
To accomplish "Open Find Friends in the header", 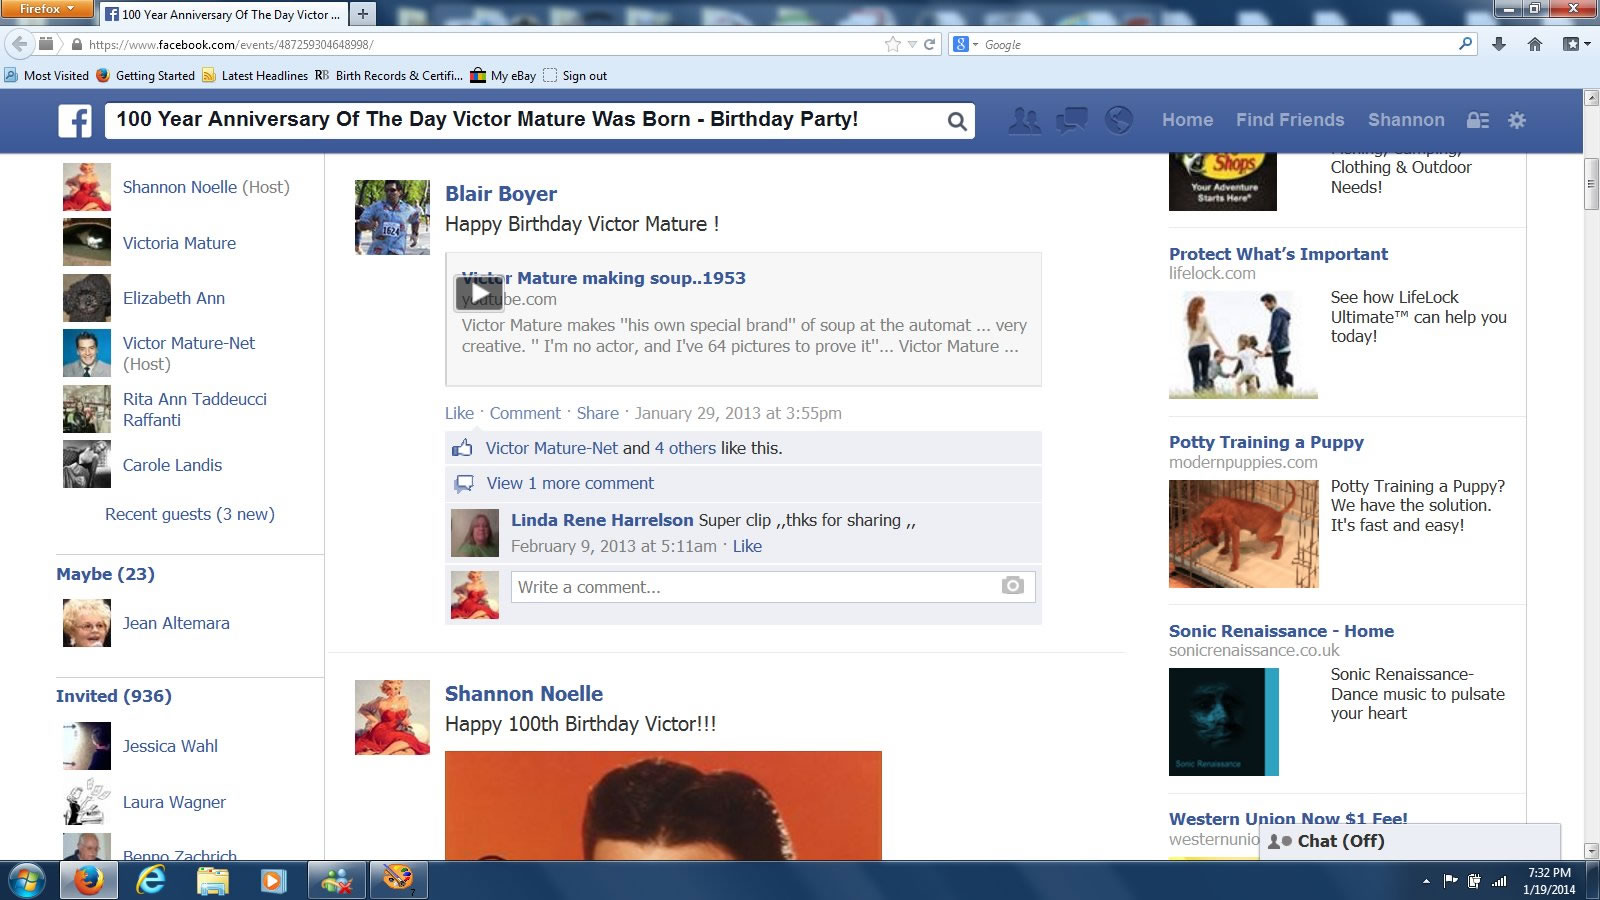I will [x=1290, y=120].
